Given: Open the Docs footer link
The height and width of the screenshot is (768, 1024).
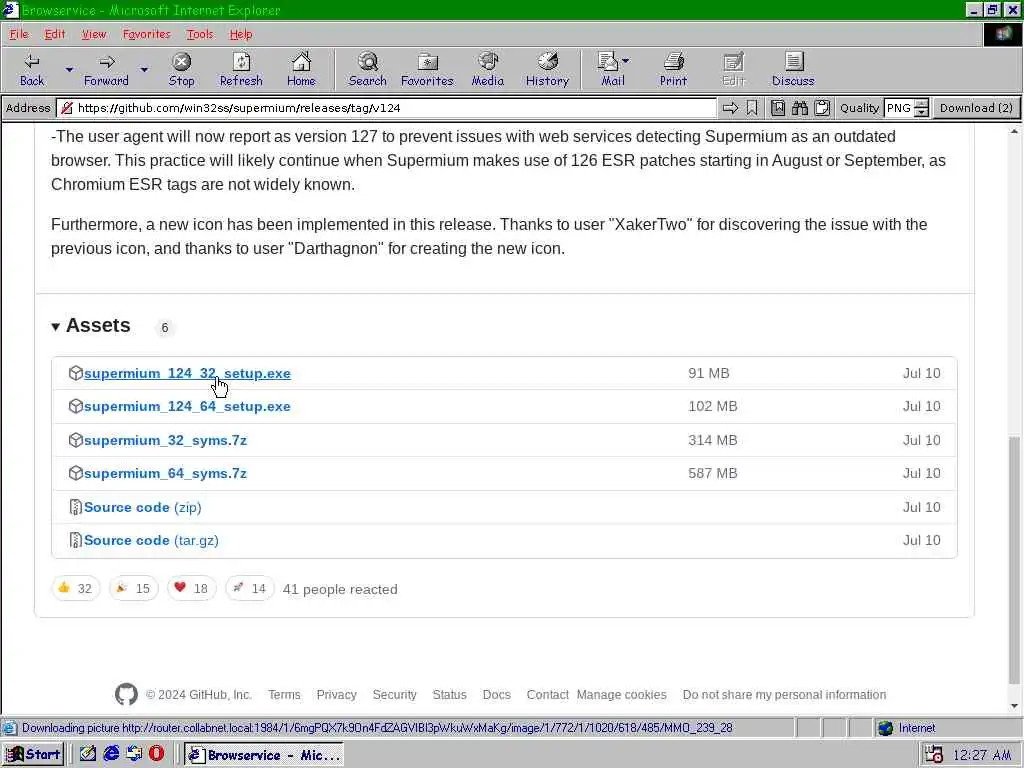Looking at the screenshot, I should coord(496,694).
